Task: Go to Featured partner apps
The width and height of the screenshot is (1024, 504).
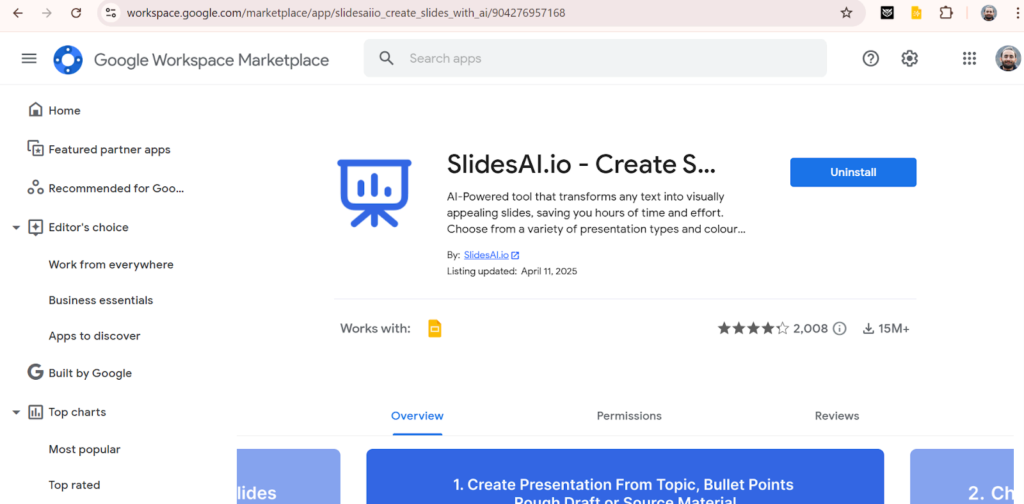Action: (109, 150)
